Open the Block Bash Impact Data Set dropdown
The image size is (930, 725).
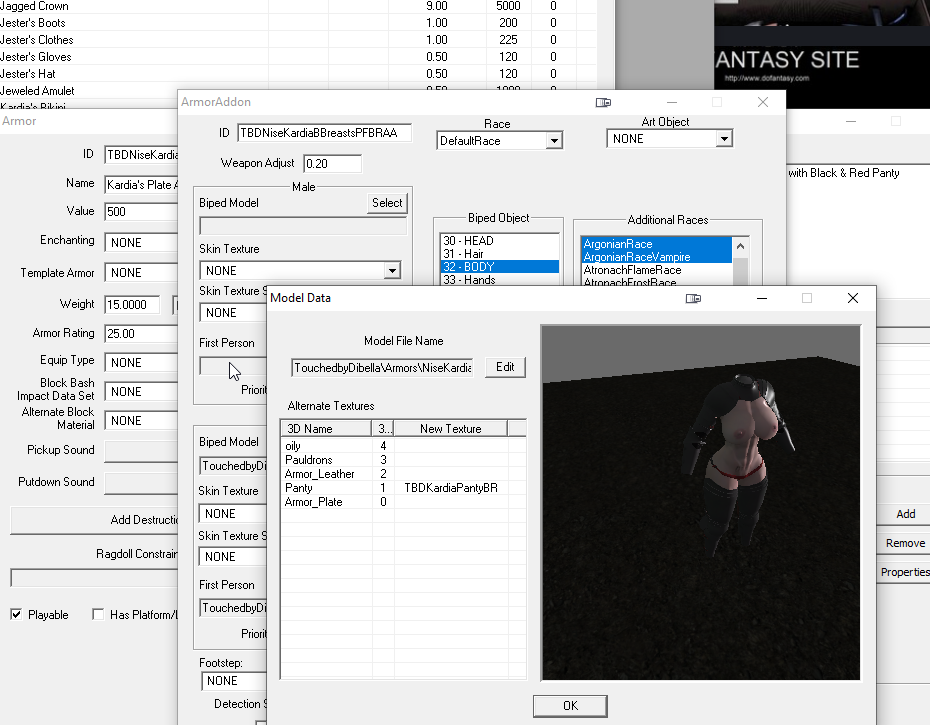coord(141,392)
